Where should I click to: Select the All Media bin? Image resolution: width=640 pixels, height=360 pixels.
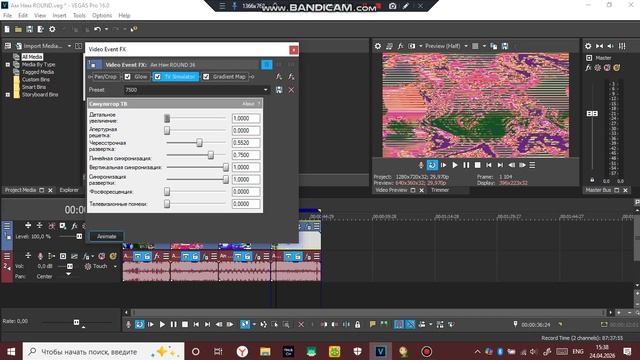[32, 57]
